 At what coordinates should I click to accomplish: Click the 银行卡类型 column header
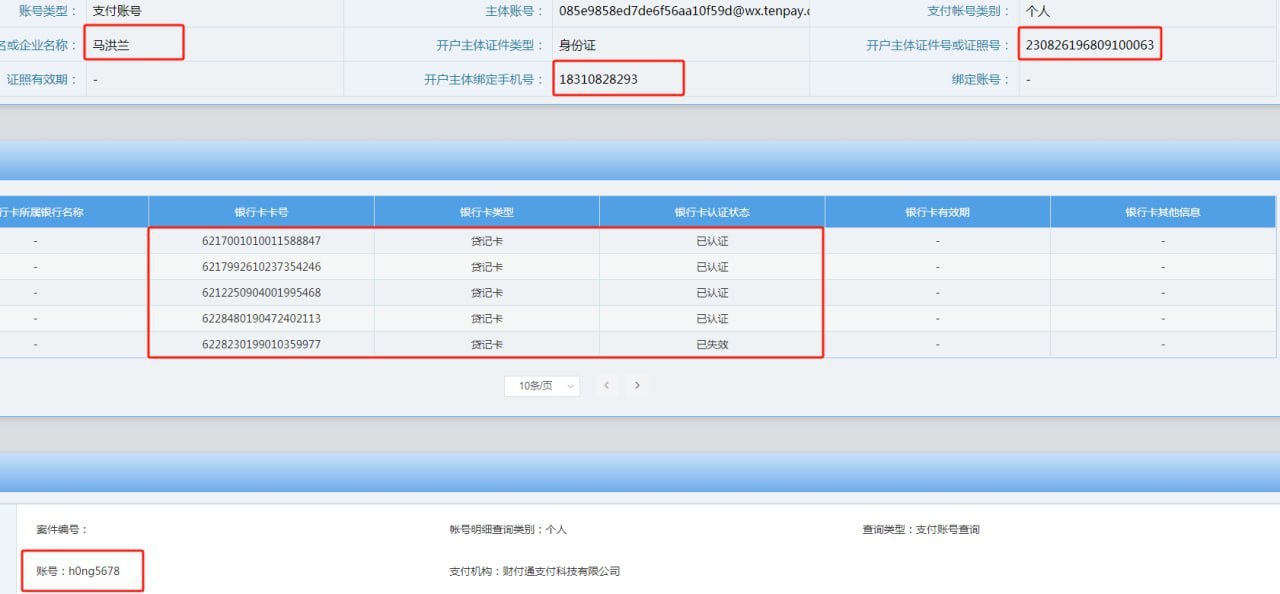click(x=487, y=212)
